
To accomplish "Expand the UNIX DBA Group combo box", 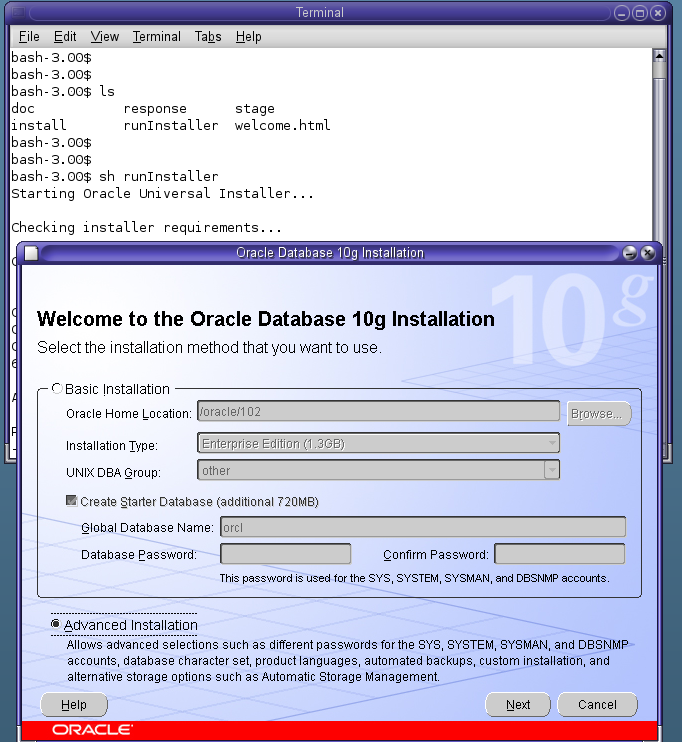I will (x=551, y=470).
